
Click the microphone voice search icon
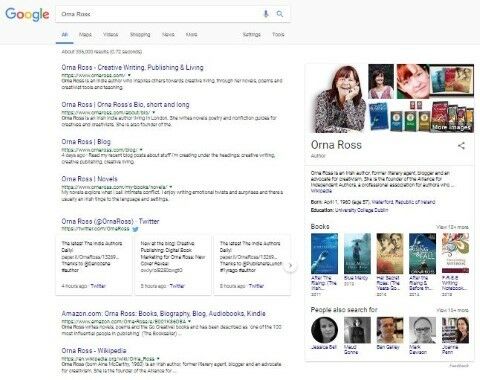tap(266, 14)
